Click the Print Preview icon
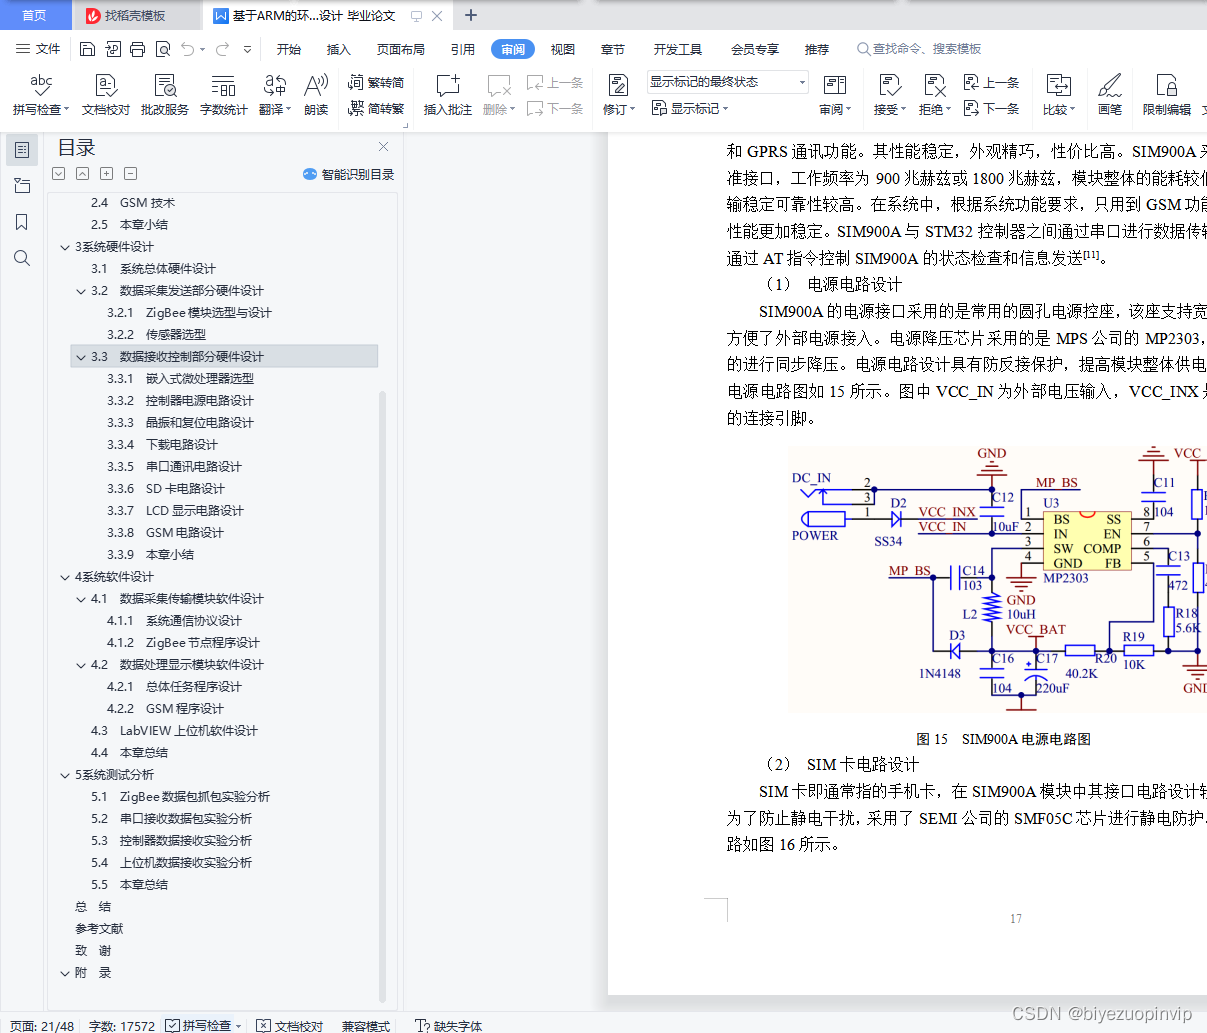 (162, 49)
